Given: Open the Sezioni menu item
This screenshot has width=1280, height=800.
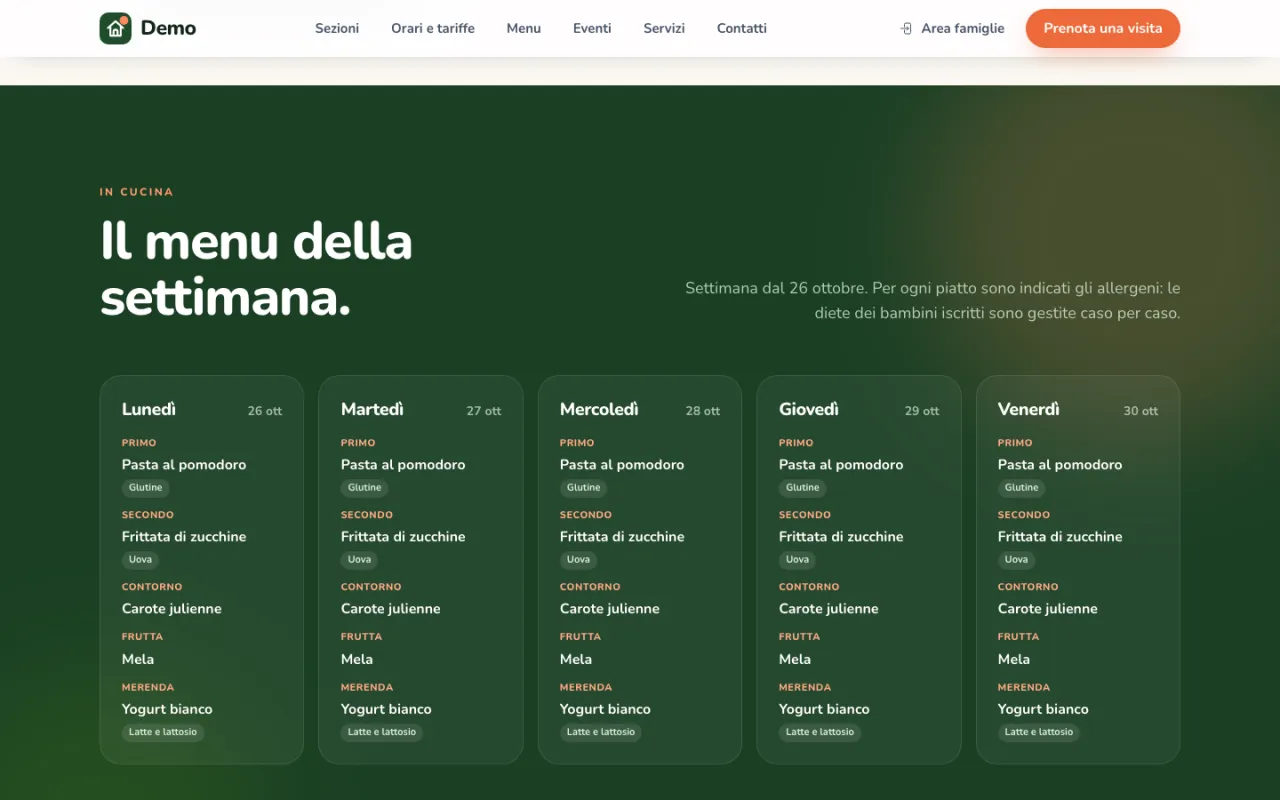Looking at the screenshot, I should tap(337, 28).
